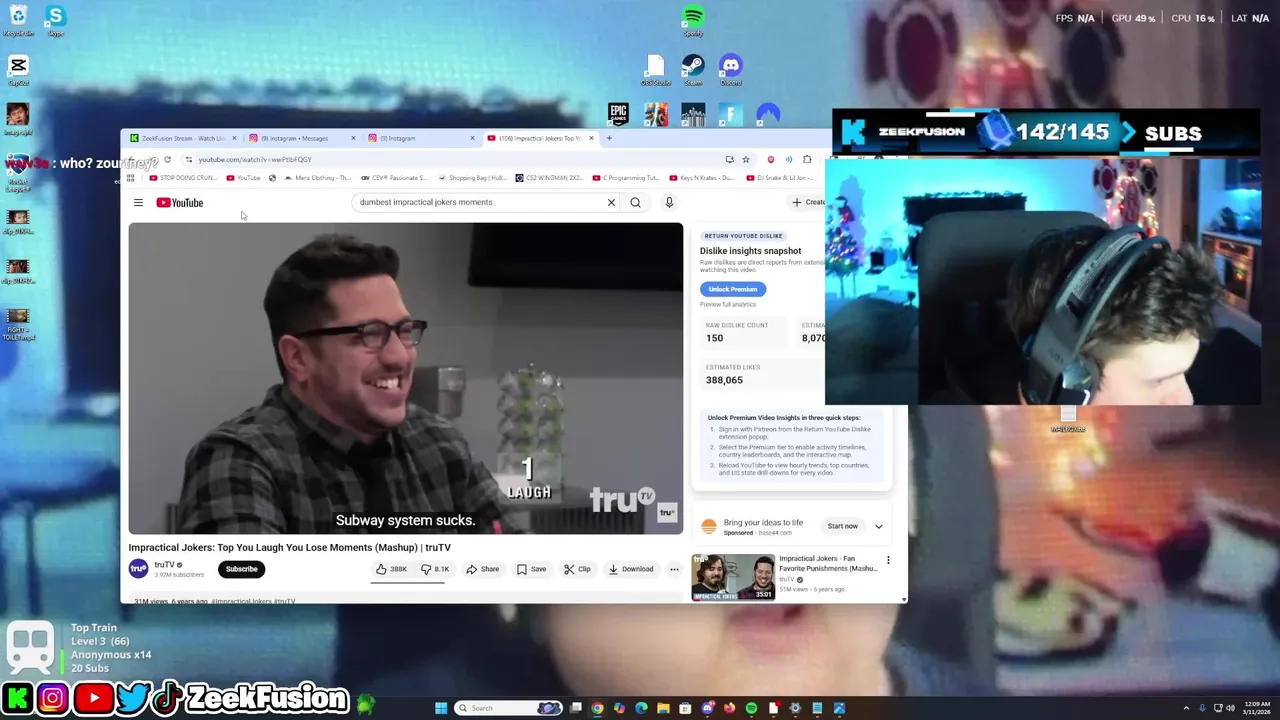Image resolution: width=1280 pixels, height=720 pixels.
Task: Bookmark this page with the star icon
Action: click(x=745, y=159)
